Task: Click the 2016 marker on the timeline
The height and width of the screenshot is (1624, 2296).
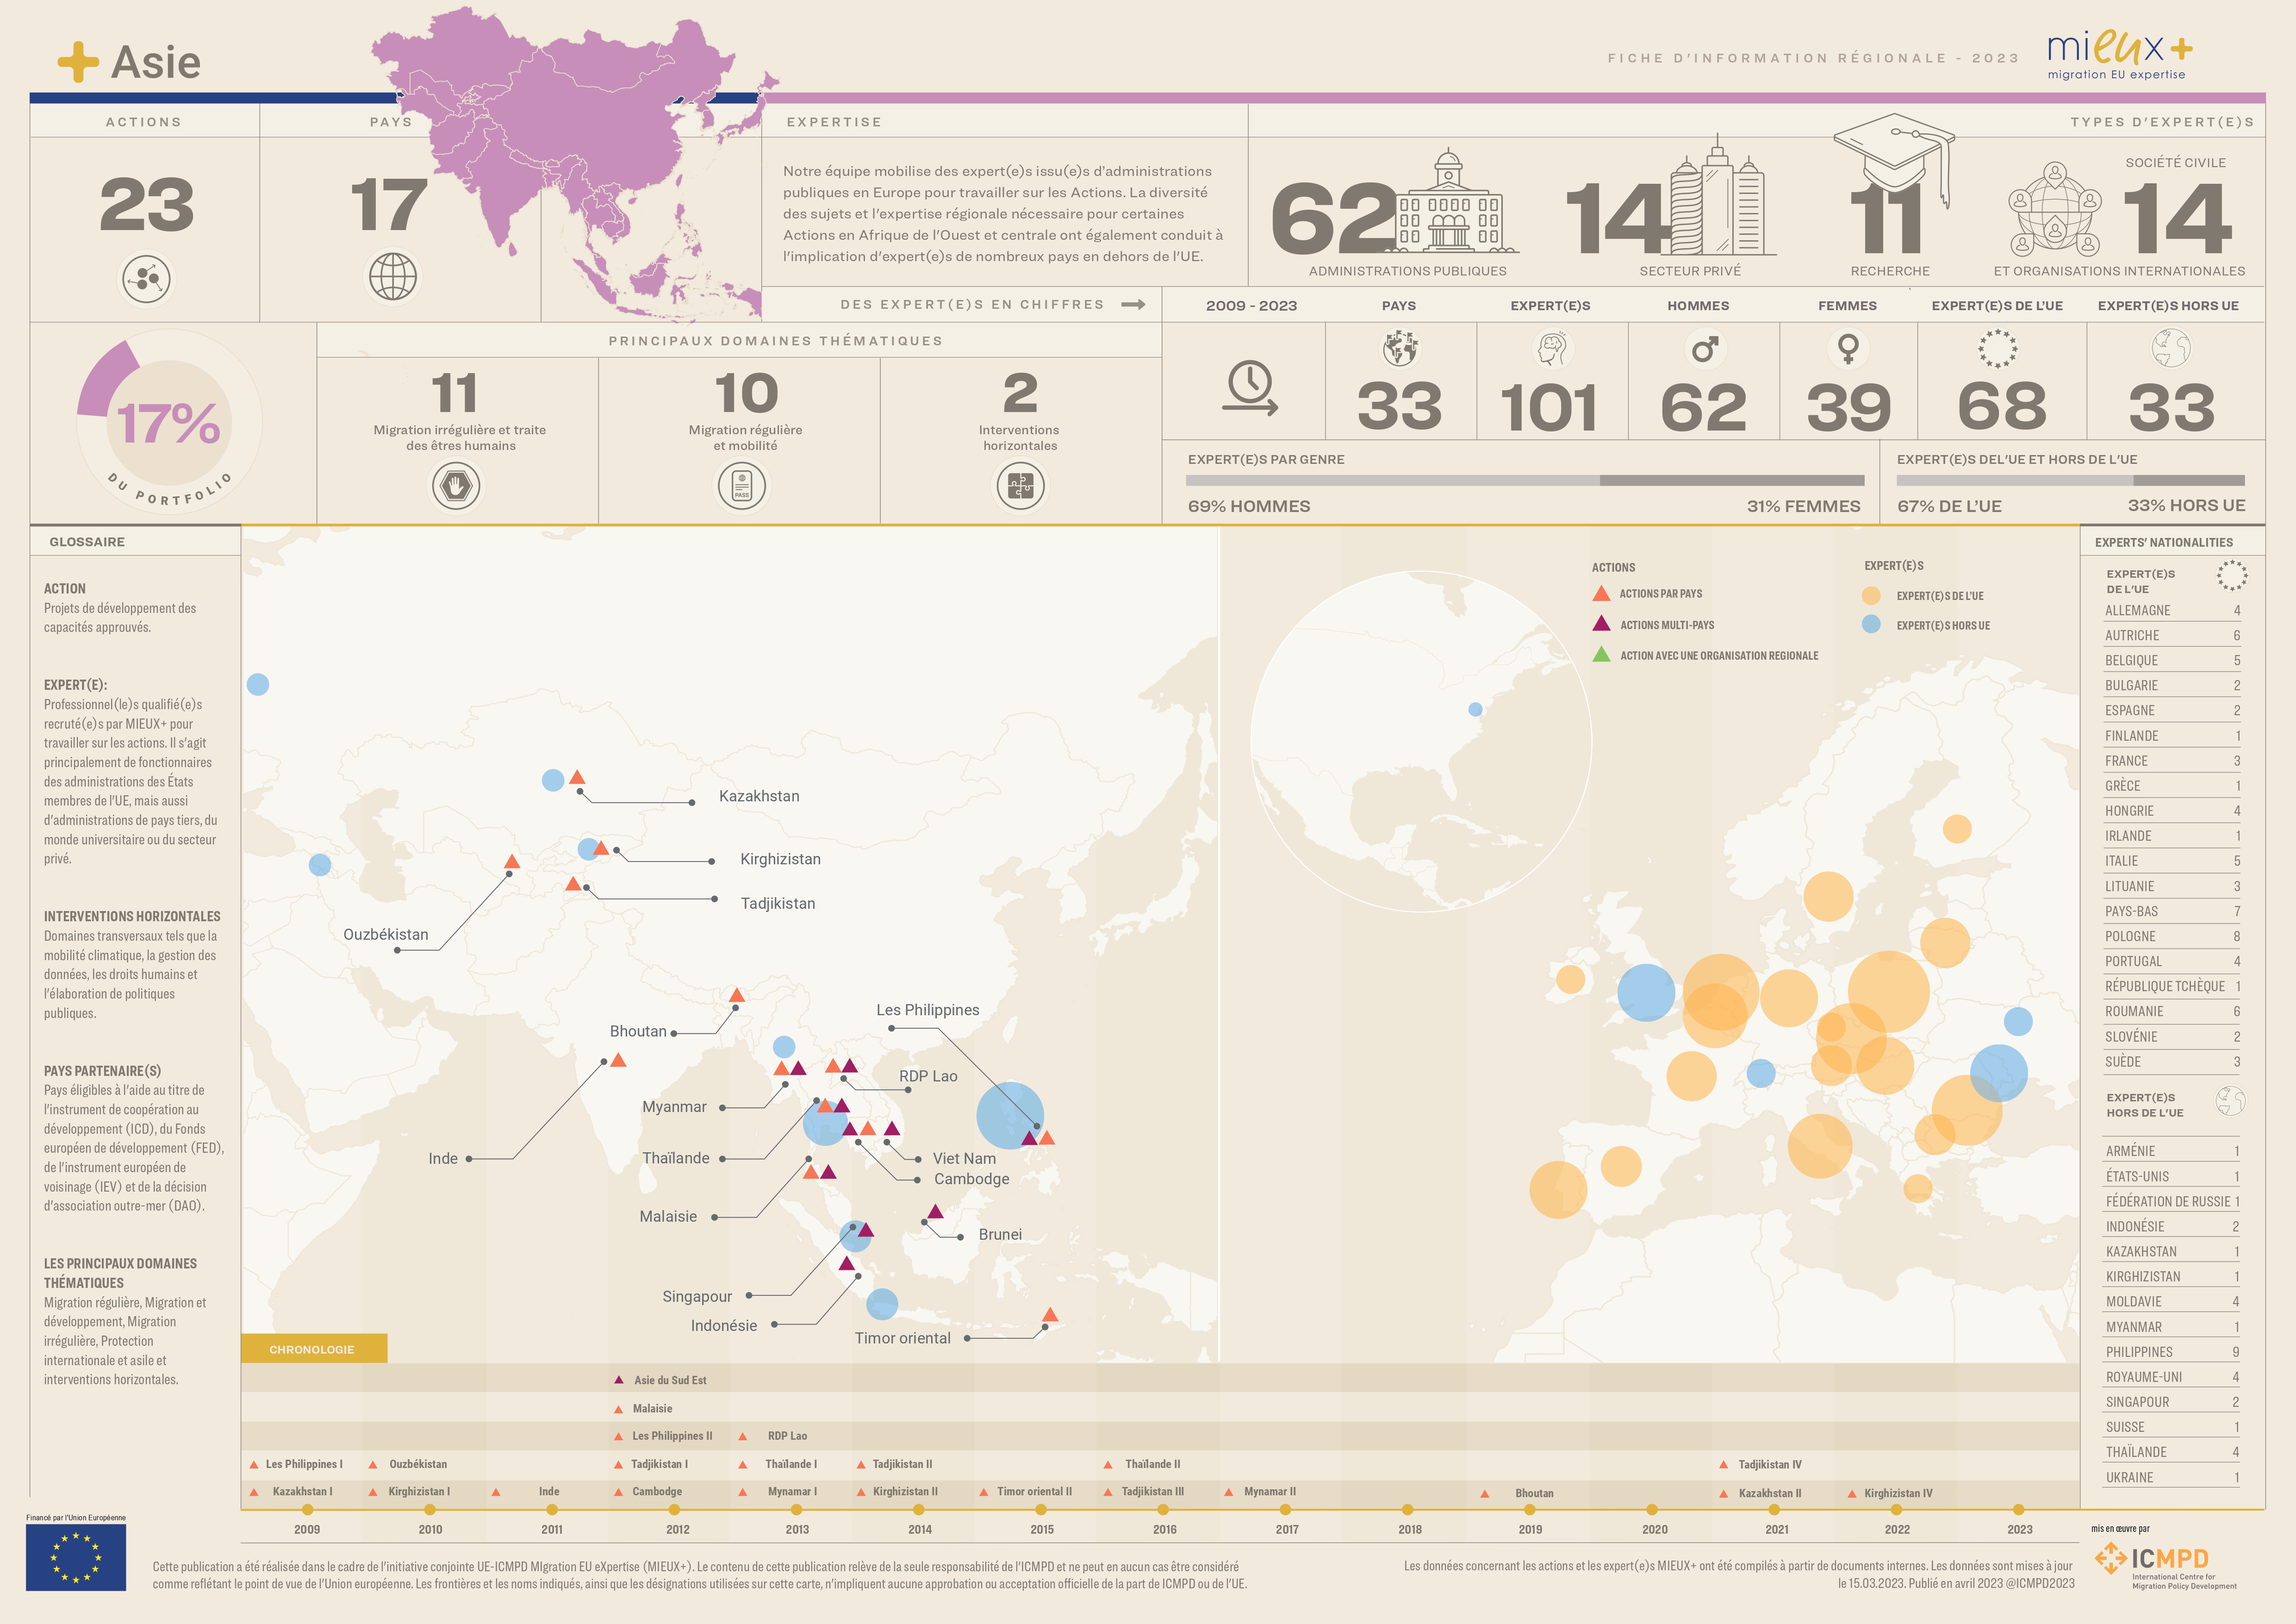Action: coord(1163,1510)
